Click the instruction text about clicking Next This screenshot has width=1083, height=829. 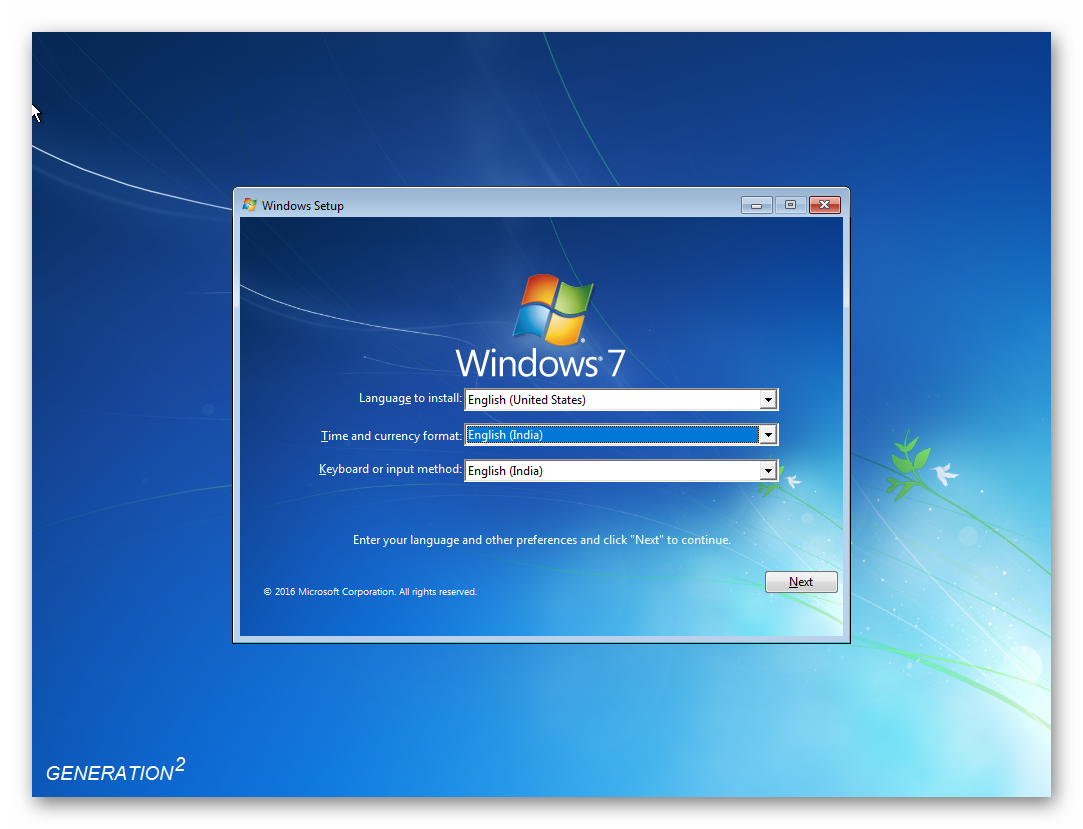(x=541, y=539)
